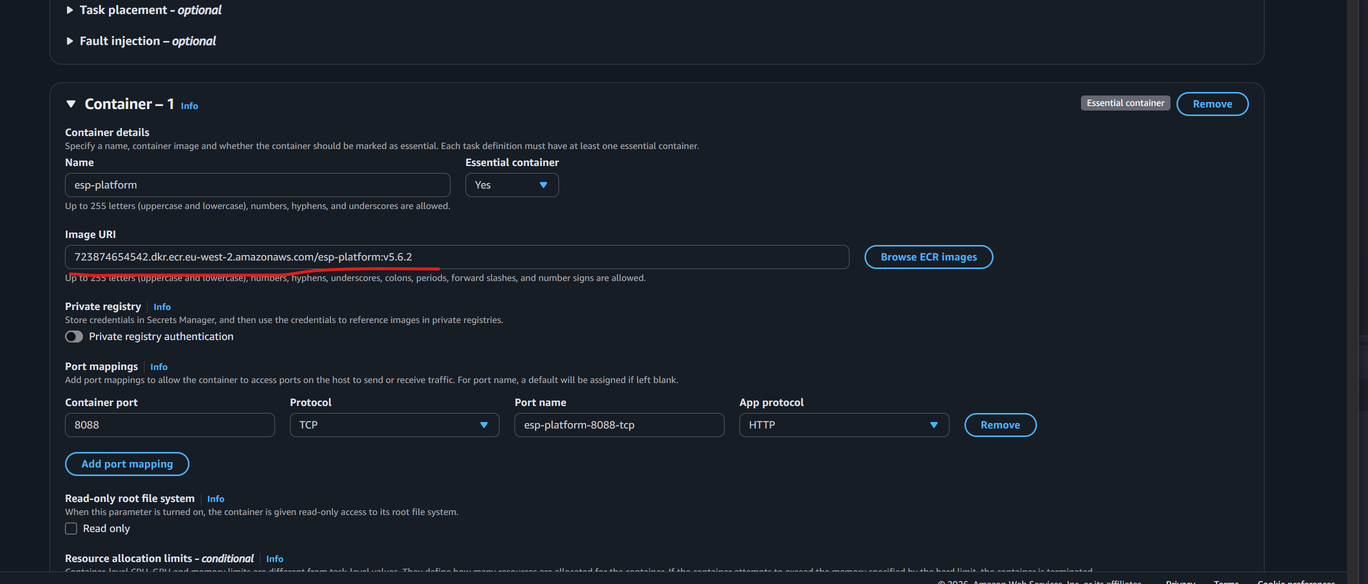Open the Protocol TCP dropdown
1368x584 pixels.
[x=394, y=425]
